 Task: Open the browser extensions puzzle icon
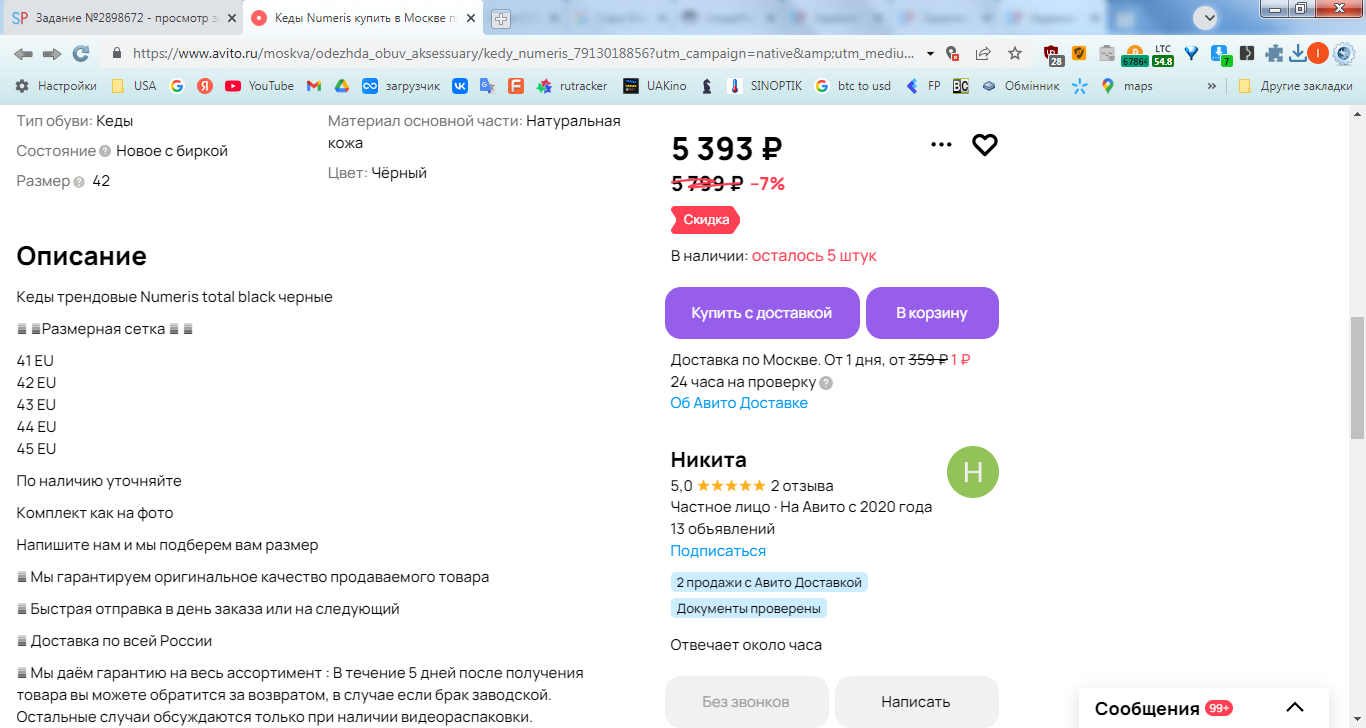pos(1274,53)
